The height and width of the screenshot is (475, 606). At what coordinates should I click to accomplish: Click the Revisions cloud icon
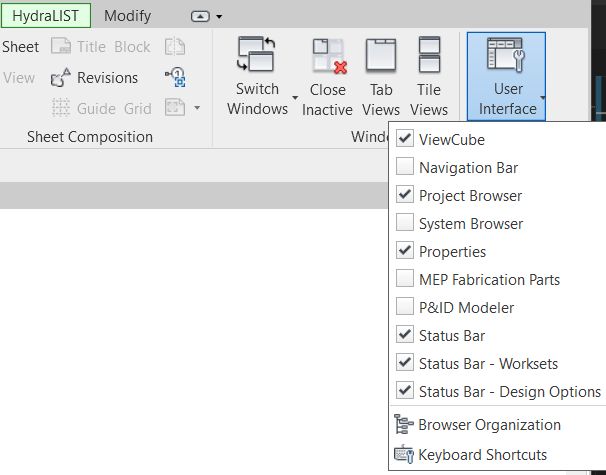point(61,77)
